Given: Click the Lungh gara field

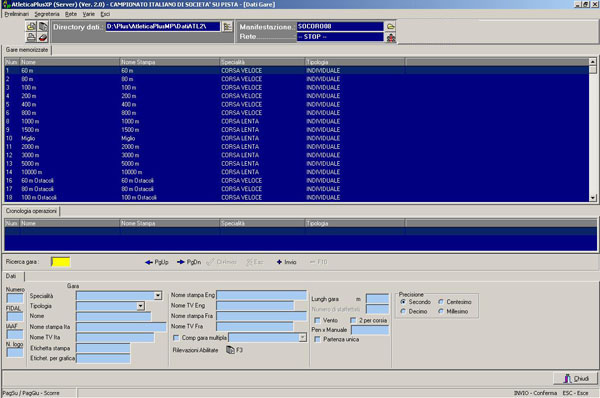Looking at the screenshot, I should (377, 299).
